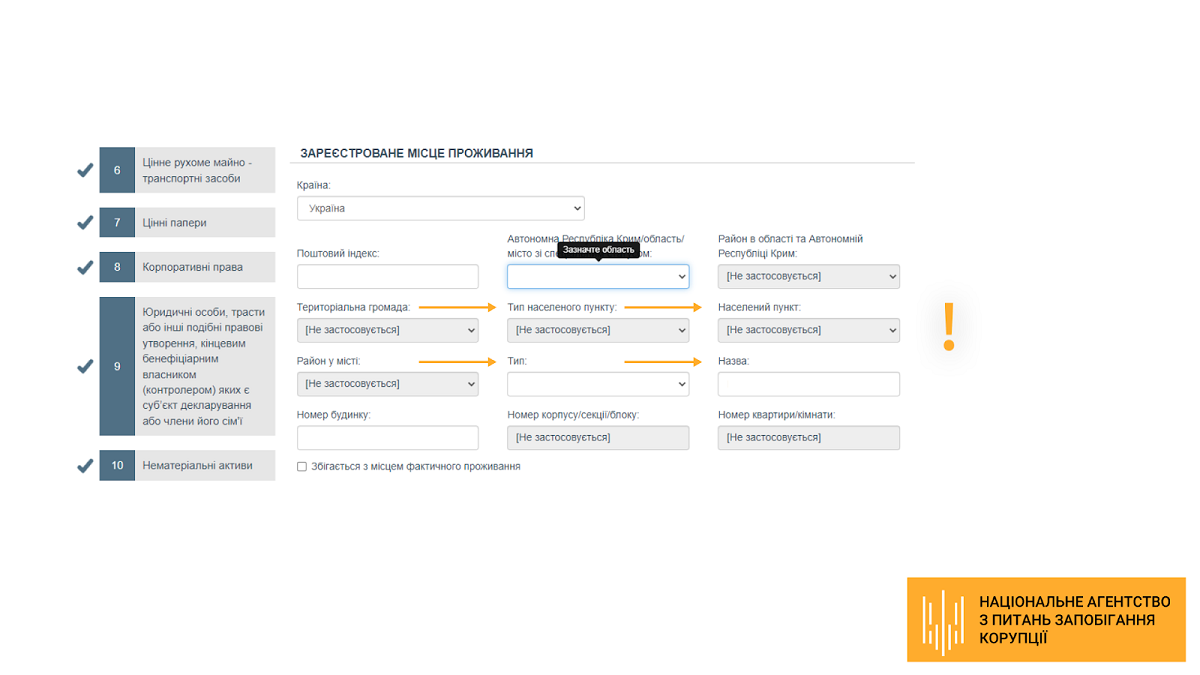Click the Поштовий індекс input field

coord(388,277)
